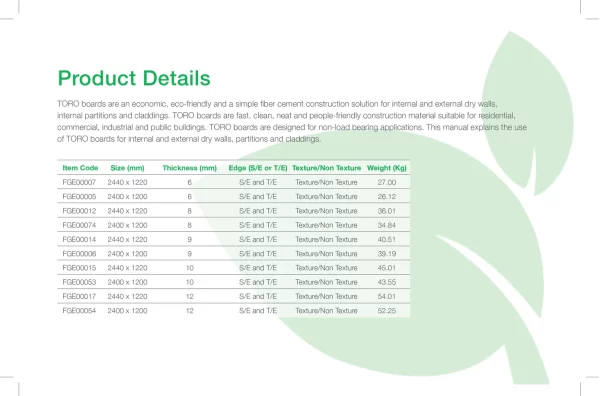Screen dimensions: 600x396
Task: Click the texture cell in the FGE00015 row
Action: tap(326, 267)
